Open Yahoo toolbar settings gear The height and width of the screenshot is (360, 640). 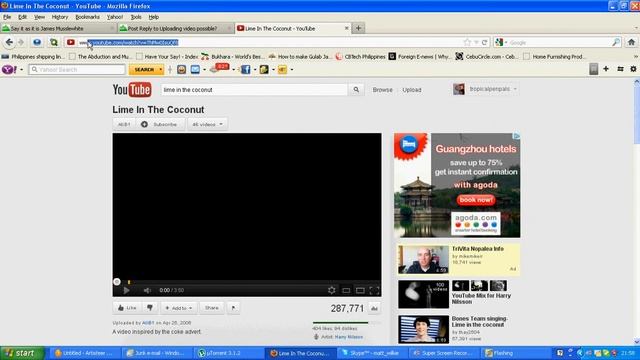pyautogui.click(x=633, y=69)
